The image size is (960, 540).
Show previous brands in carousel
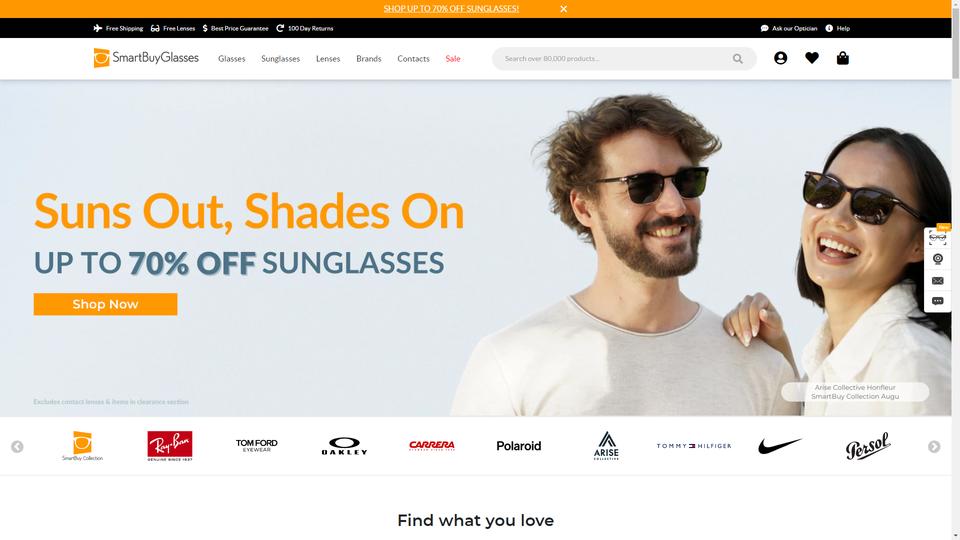pos(17,447)
